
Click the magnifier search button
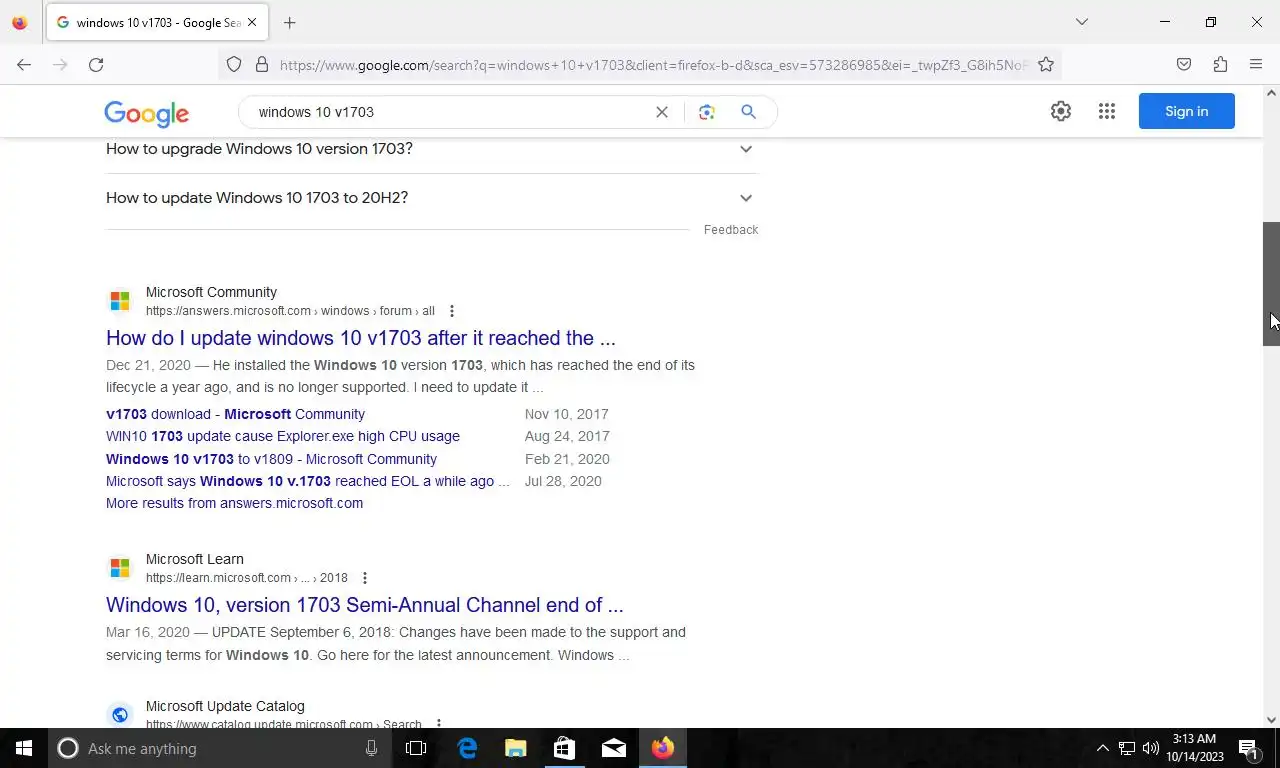coord(748,112)
